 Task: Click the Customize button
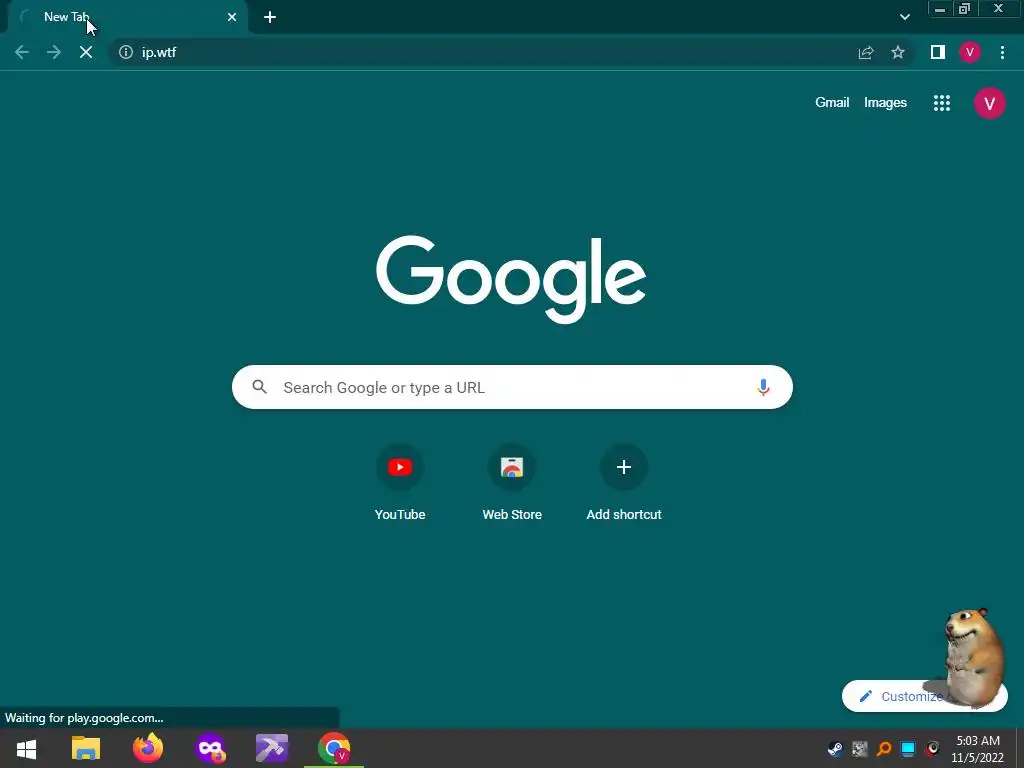coord(924,696)
